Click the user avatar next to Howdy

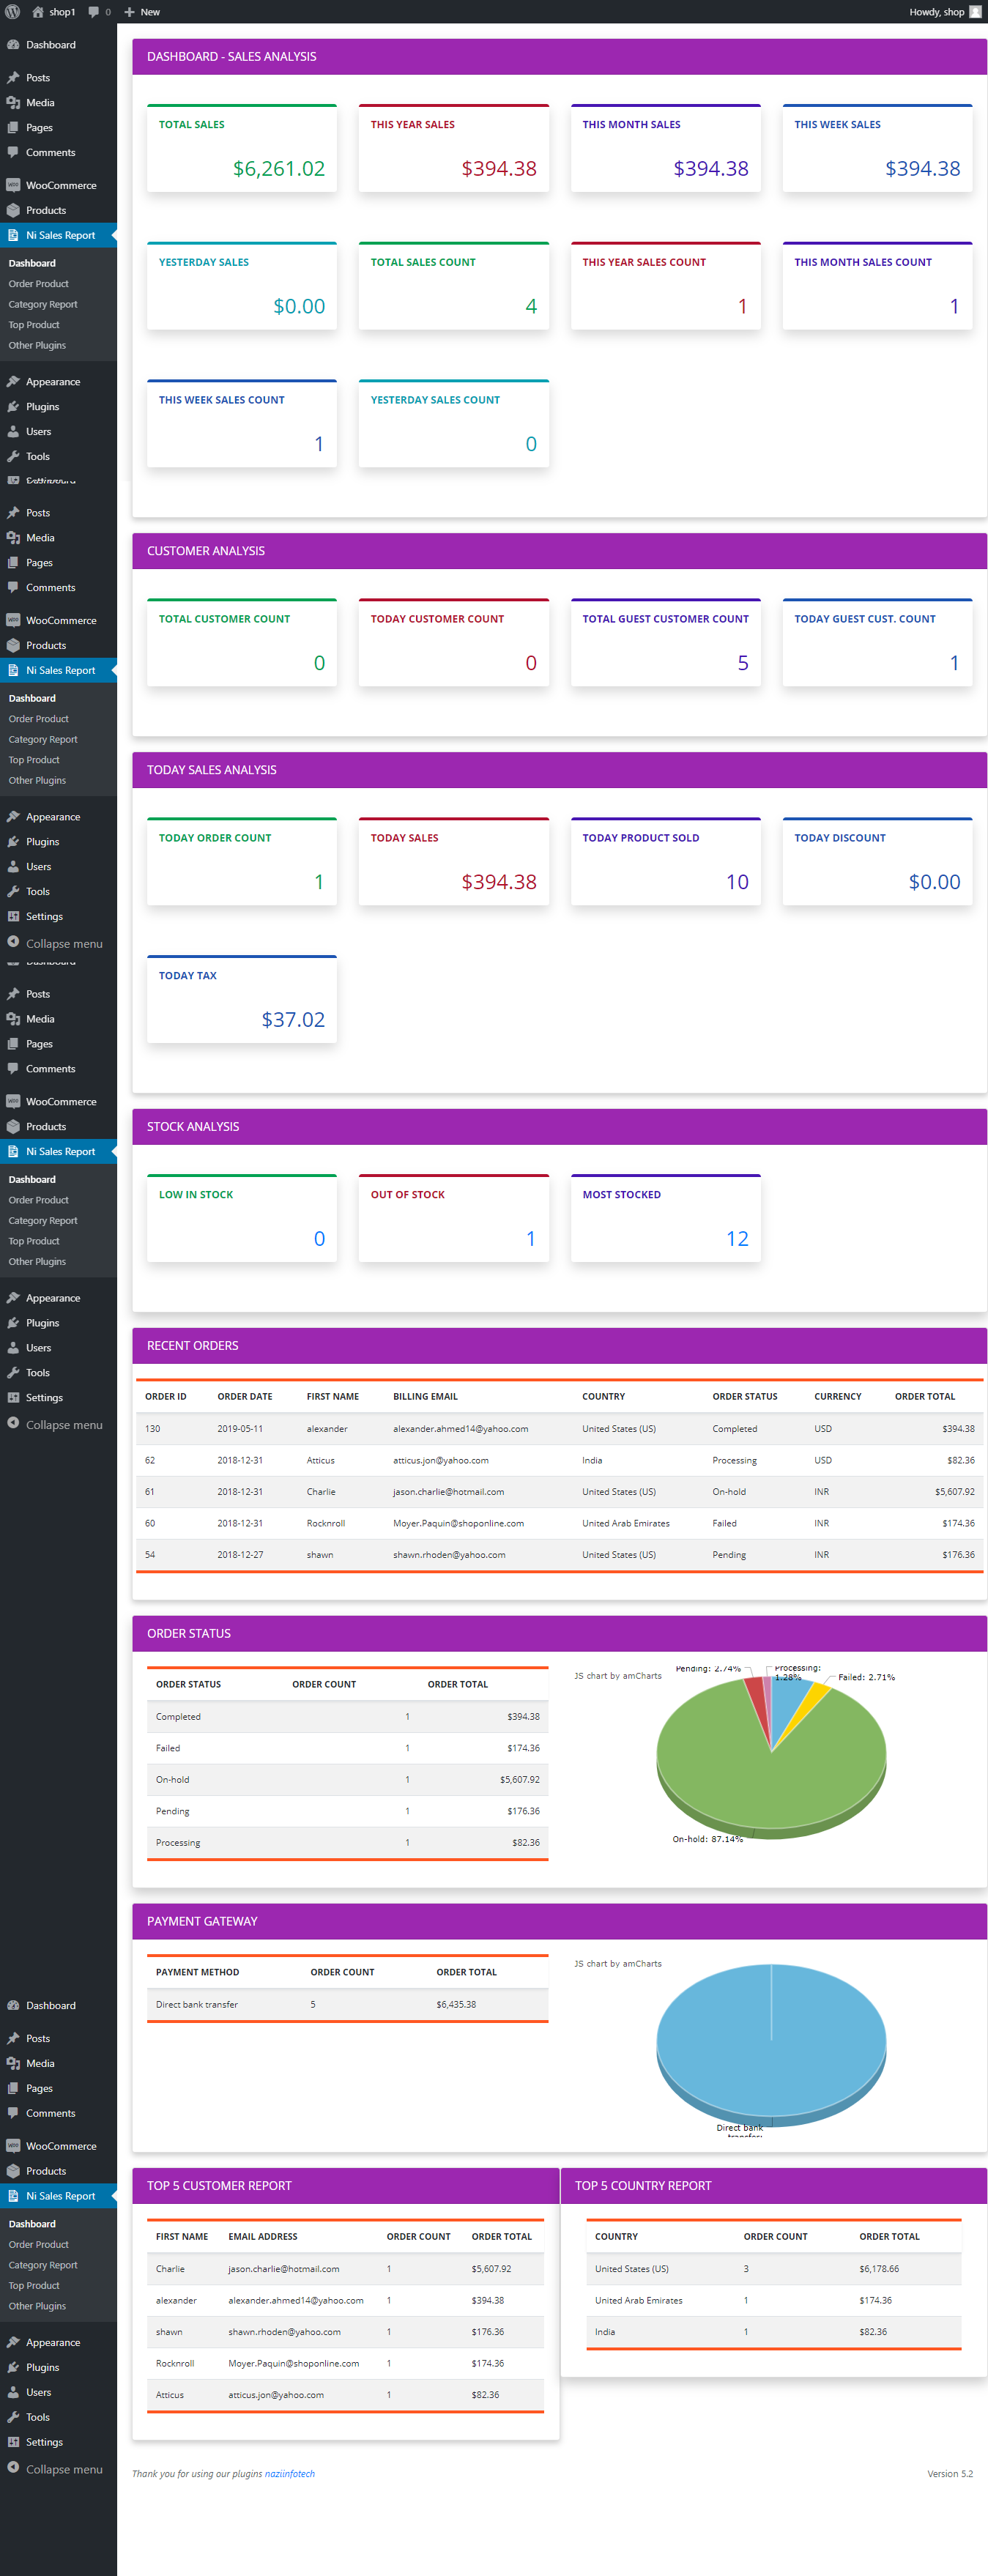(x=975, y=12)
